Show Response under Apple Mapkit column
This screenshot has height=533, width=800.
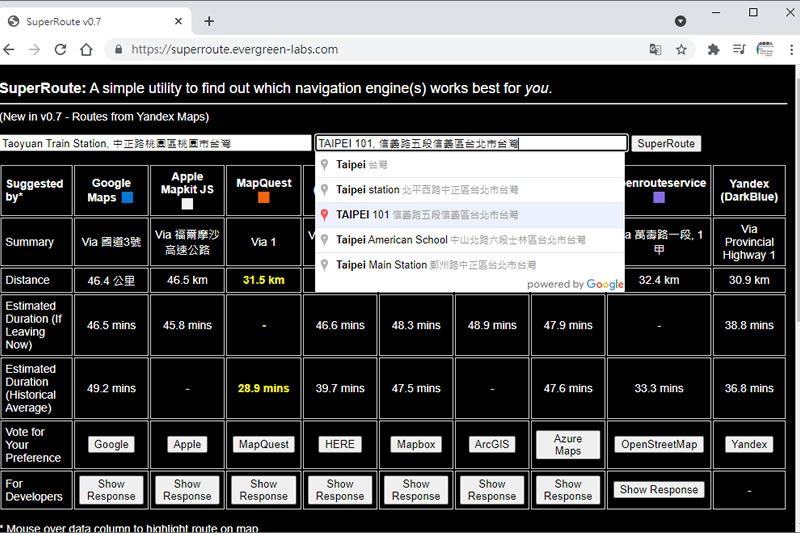pyautogui.click(x=187, y=490)
